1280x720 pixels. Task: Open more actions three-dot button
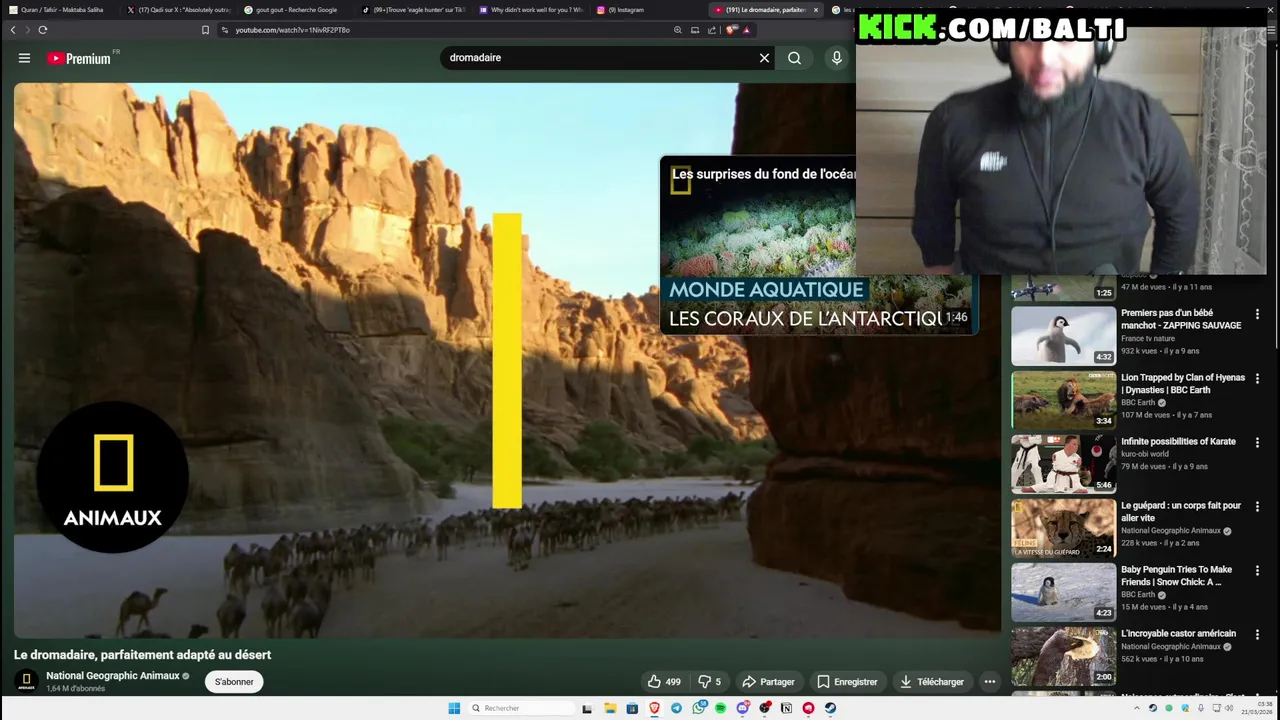[x=989, y=682]
